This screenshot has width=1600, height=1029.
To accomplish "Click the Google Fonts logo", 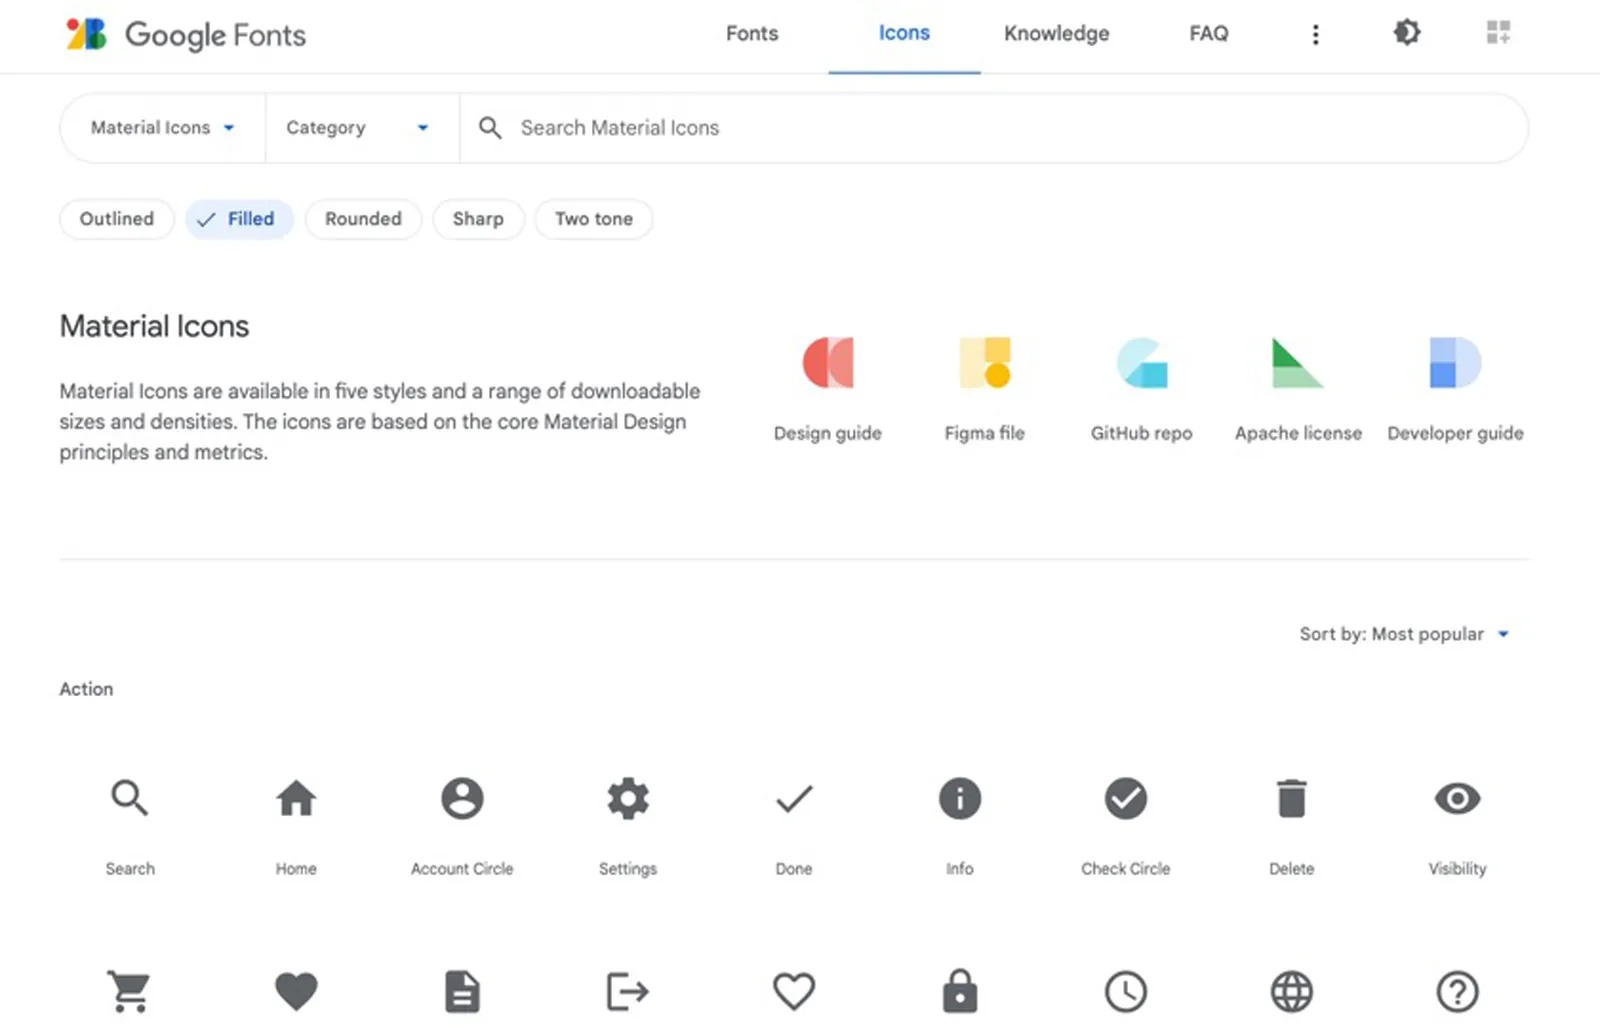I will pos(86,34).
